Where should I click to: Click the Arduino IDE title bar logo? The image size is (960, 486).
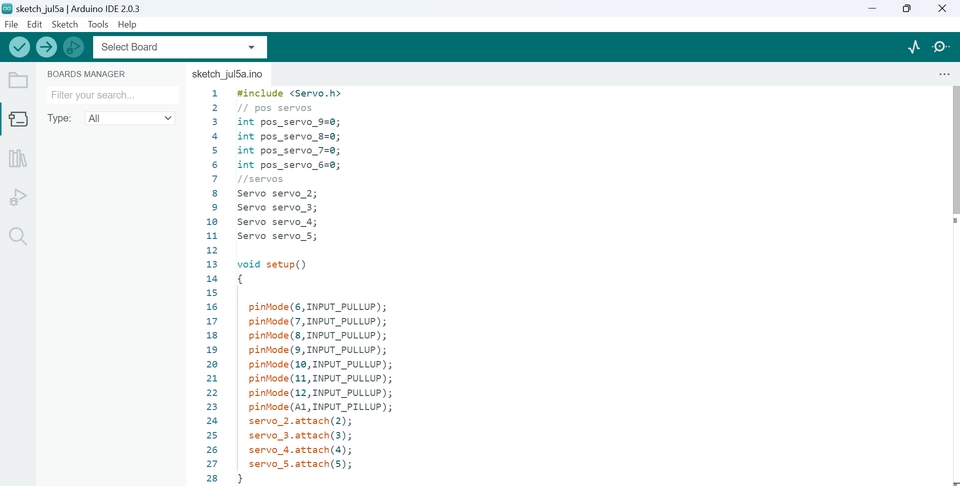click(x=7, y=9)
